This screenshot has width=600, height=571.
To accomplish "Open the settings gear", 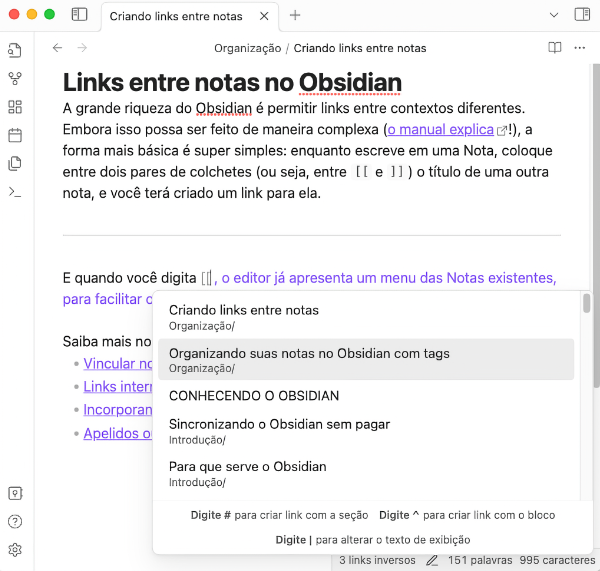I will coord(15,550).
